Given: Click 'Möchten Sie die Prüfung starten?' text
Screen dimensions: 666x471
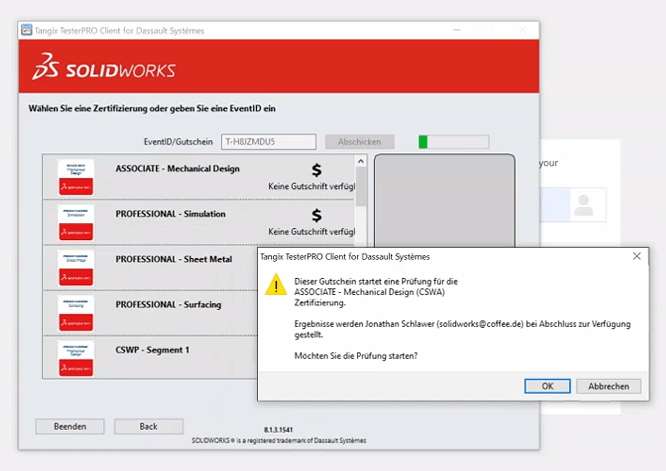Looking at the screenshot, I should tap(356, 356).
